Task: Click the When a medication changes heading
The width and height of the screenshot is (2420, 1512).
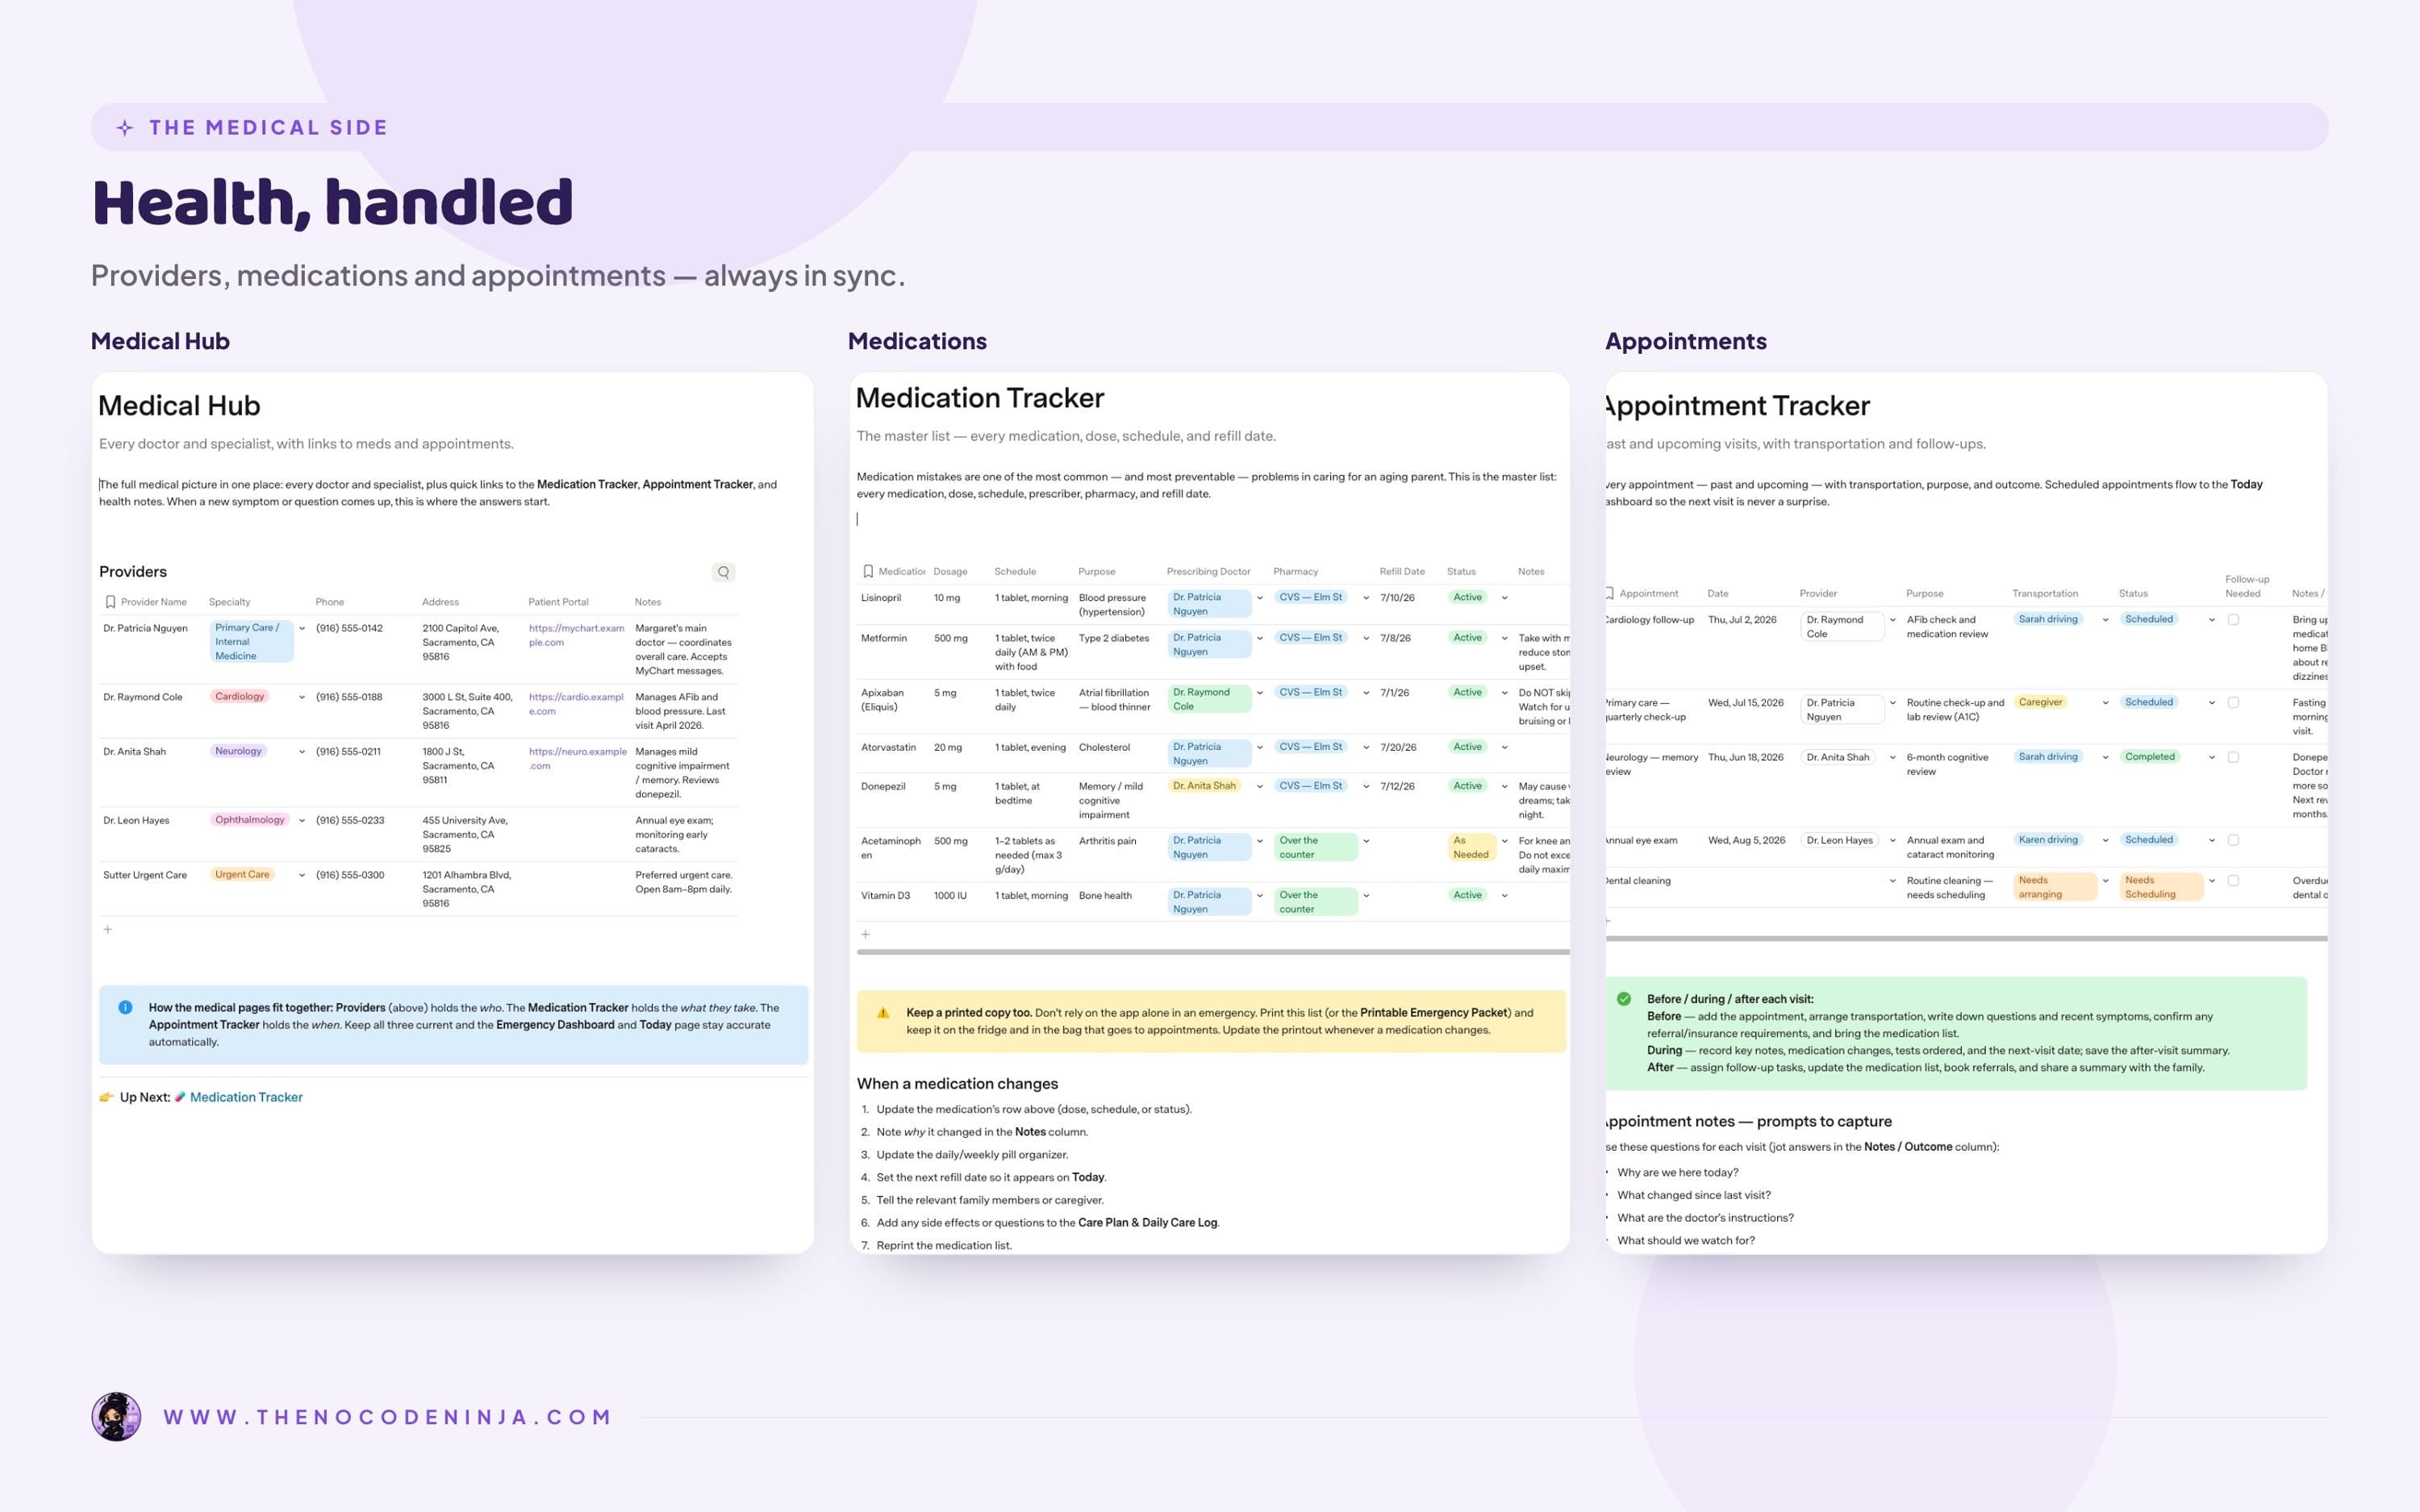Action: point(957,1084)
